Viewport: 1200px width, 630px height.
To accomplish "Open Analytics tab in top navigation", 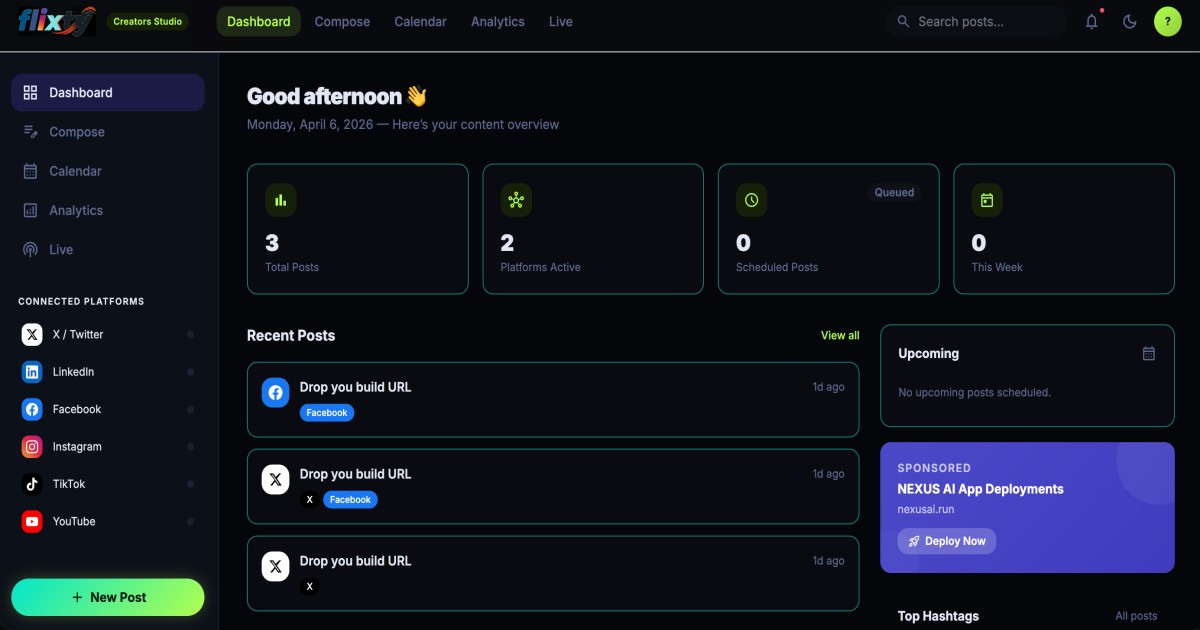I will click(x=498, y=21).
